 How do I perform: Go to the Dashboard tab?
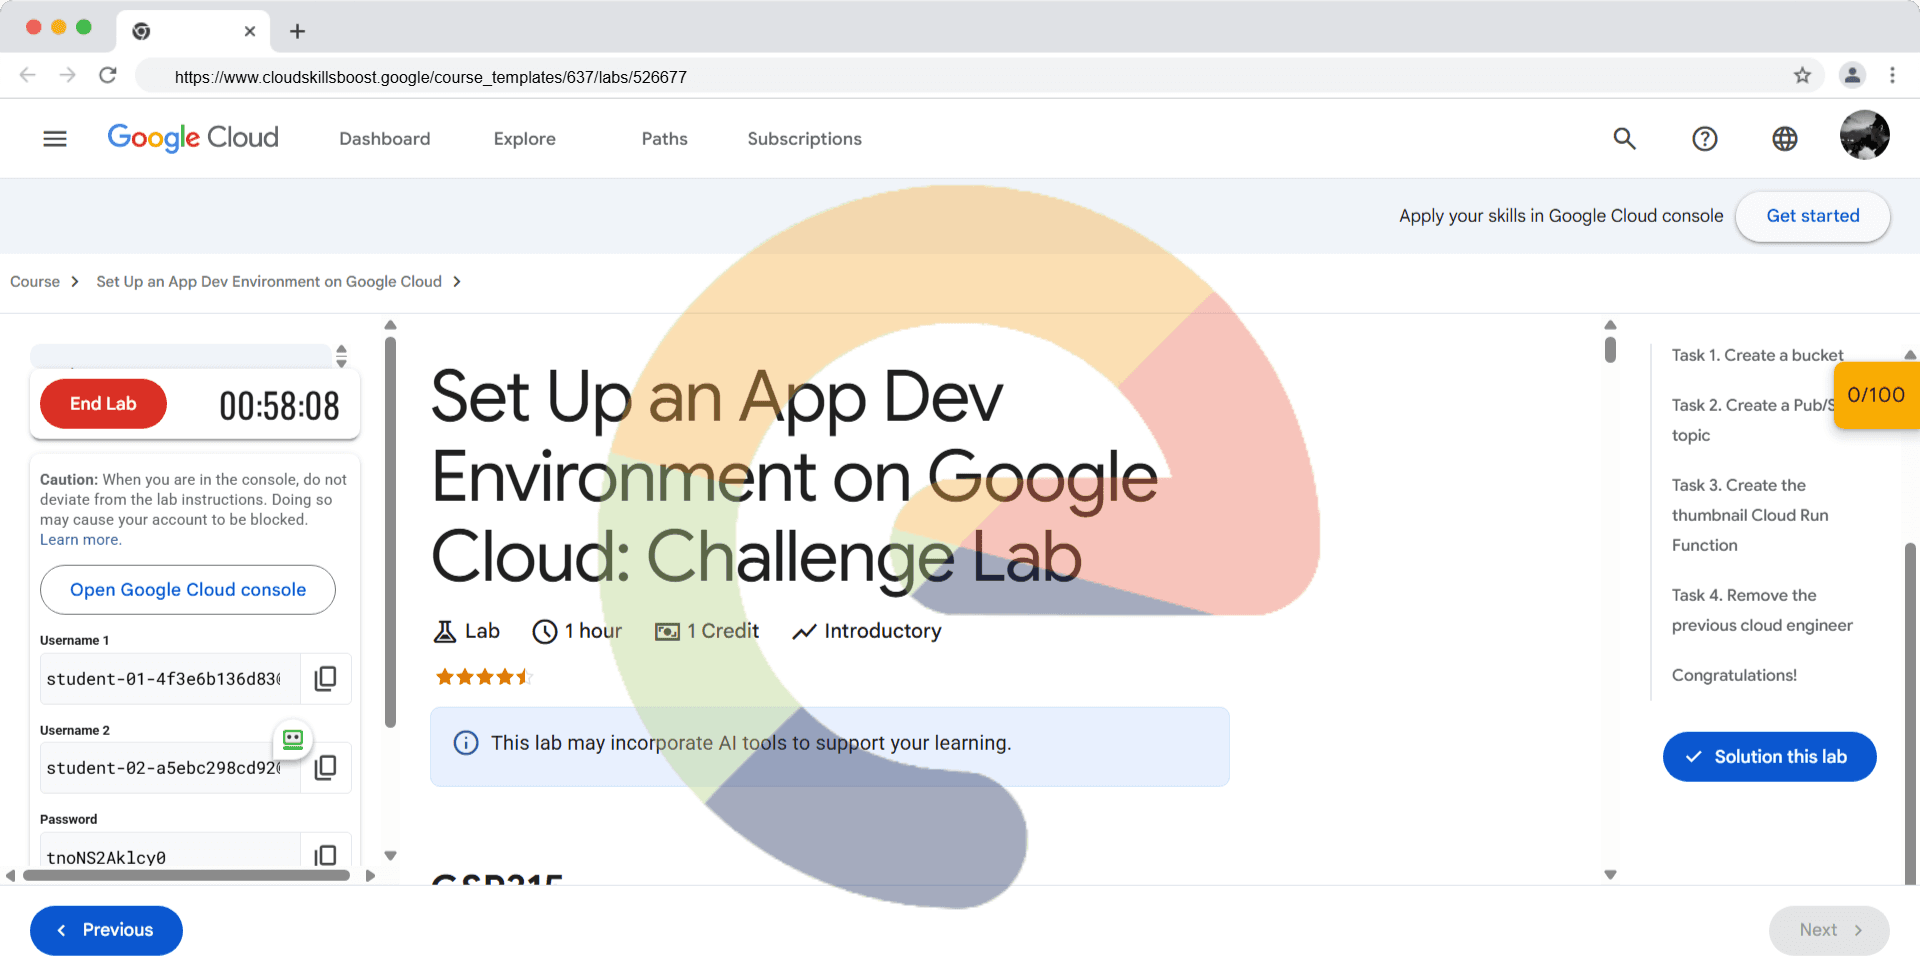(x=384, y=139)
